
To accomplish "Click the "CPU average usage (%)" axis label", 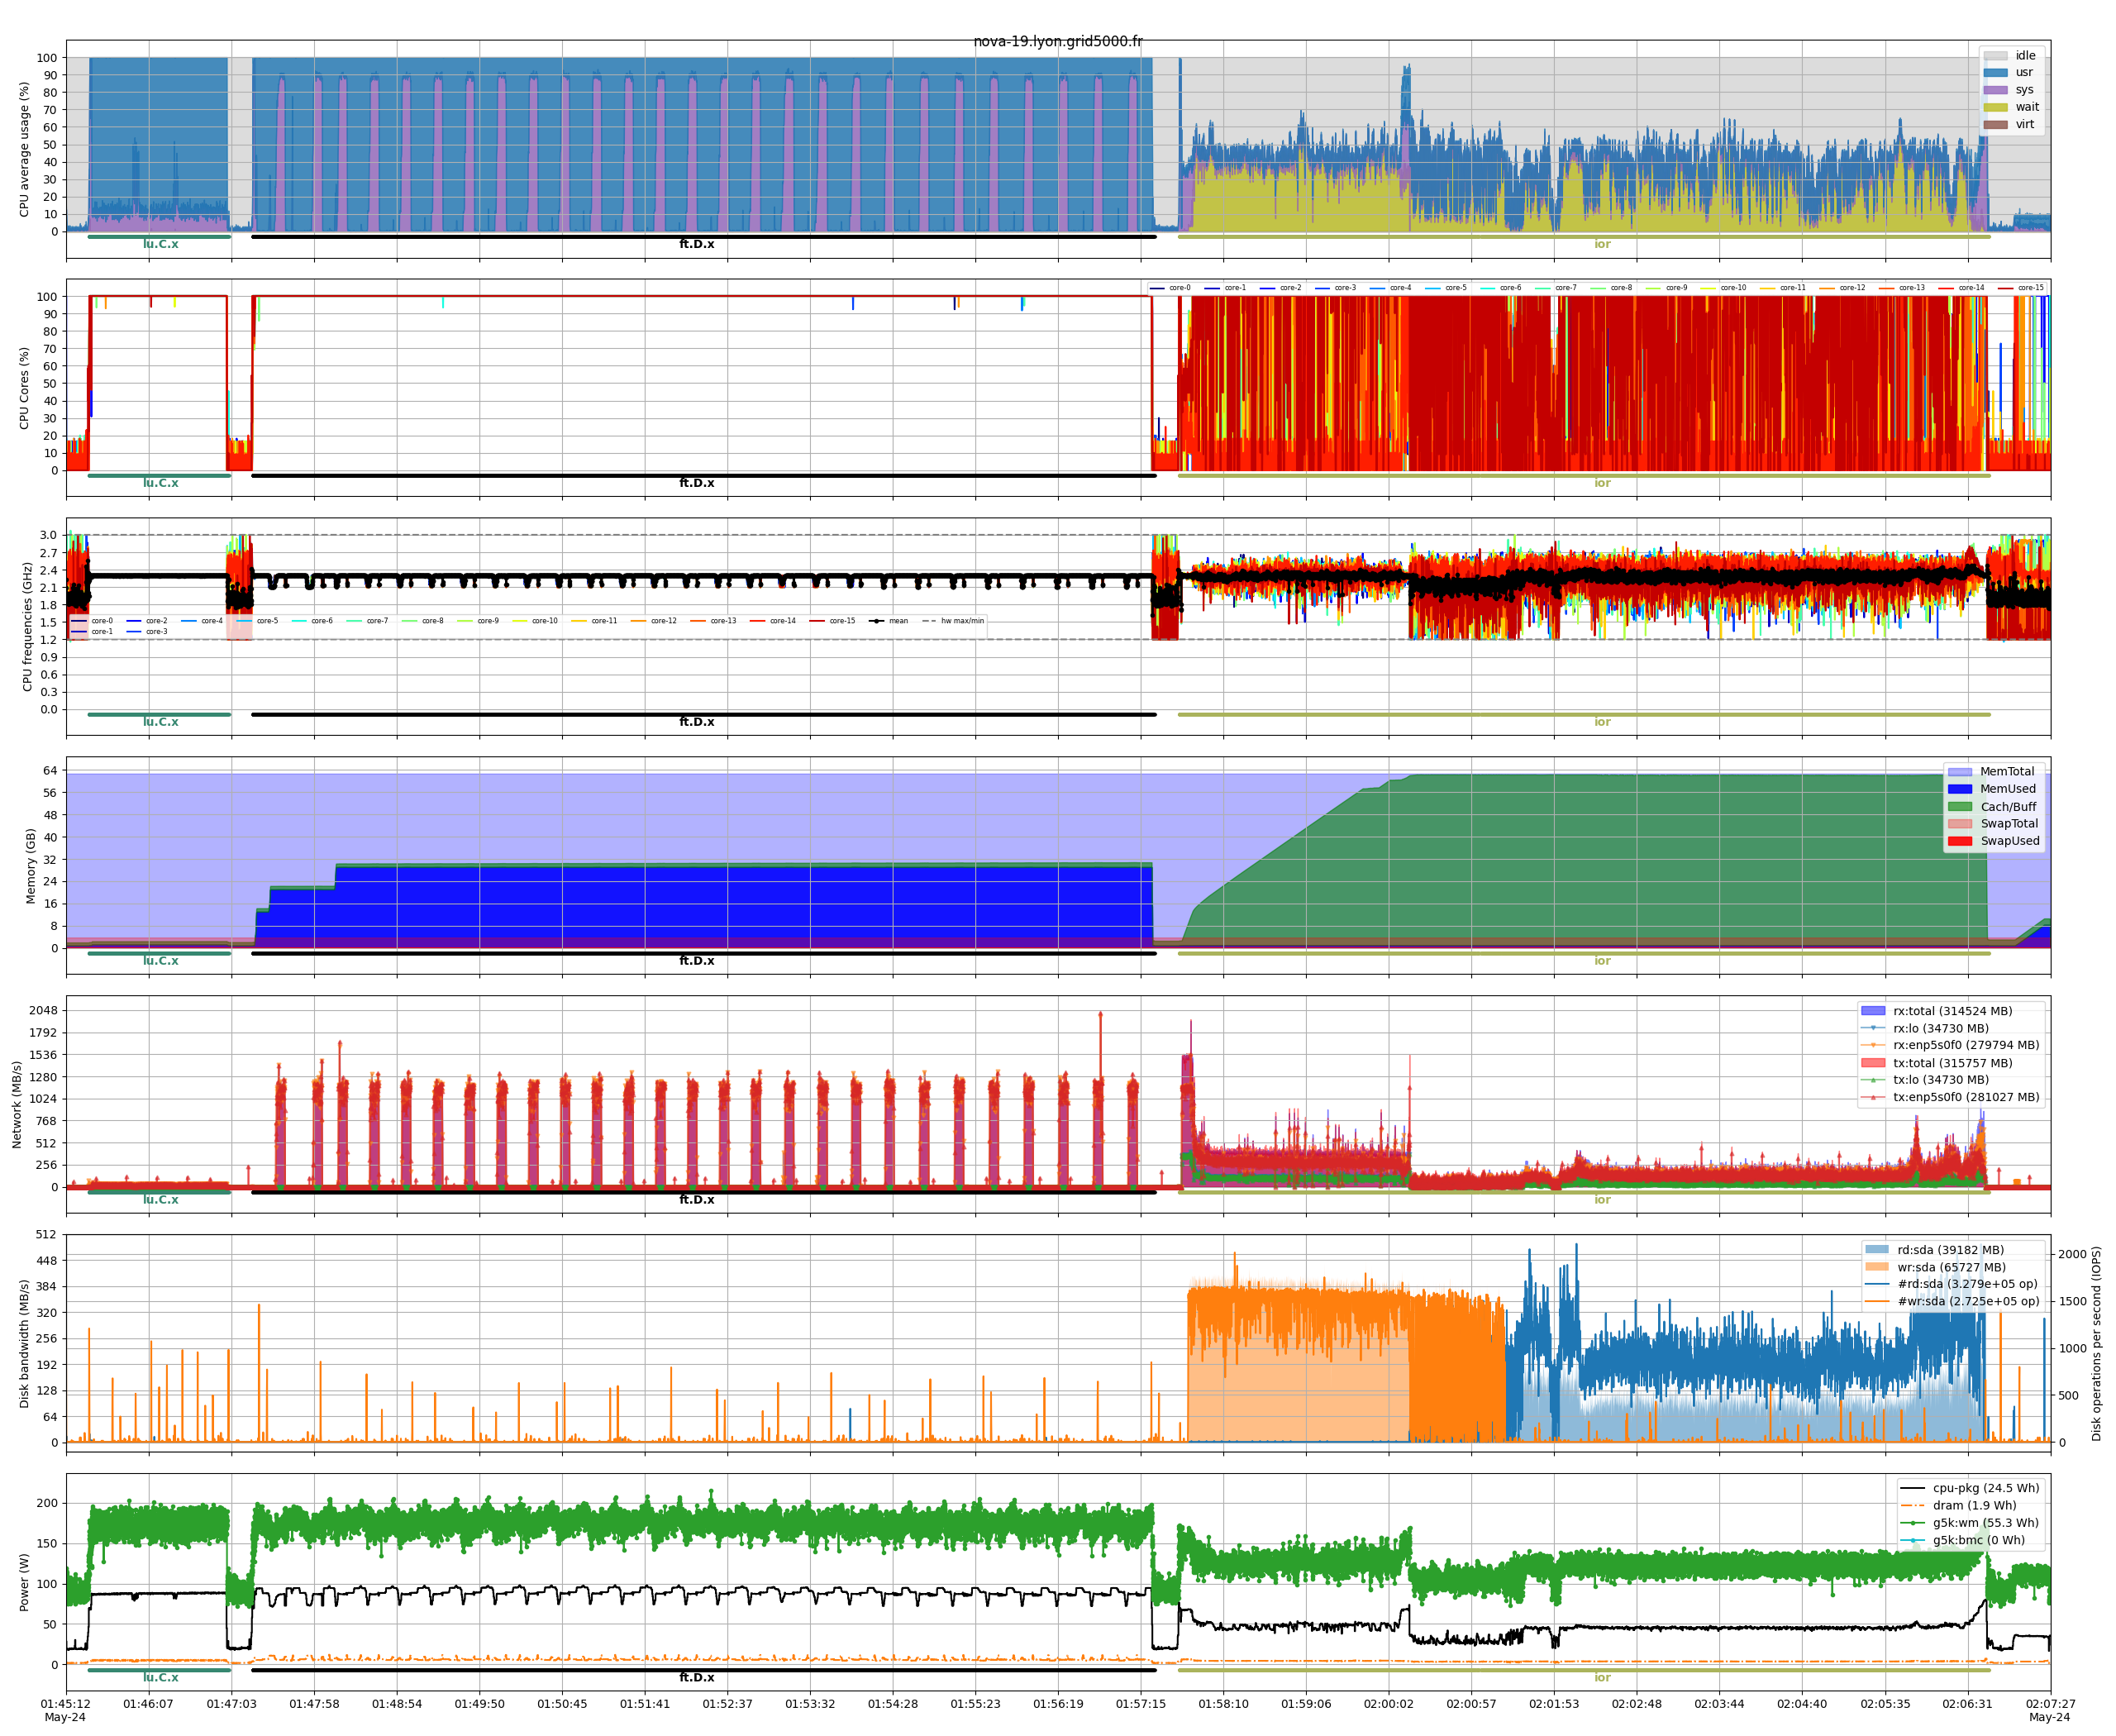I will click(24, 149).
